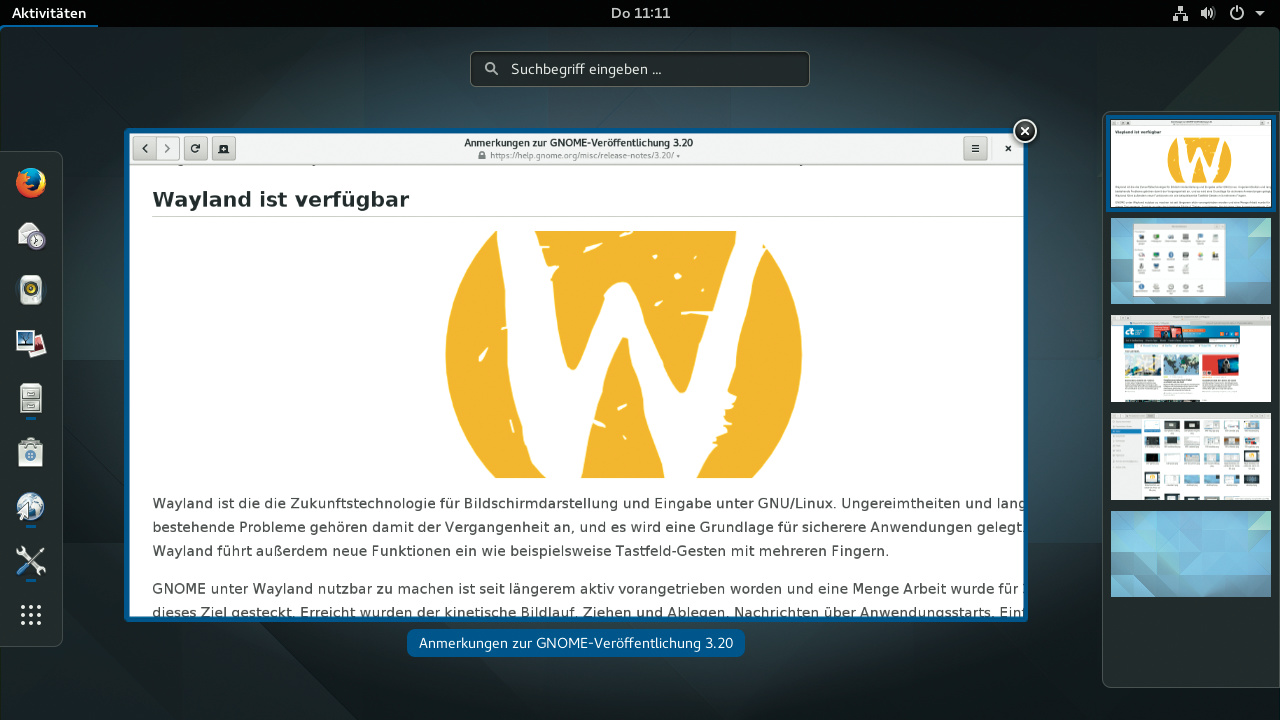Close the window with the overview X badge

pyautogui.click(x=1025, y=131)
